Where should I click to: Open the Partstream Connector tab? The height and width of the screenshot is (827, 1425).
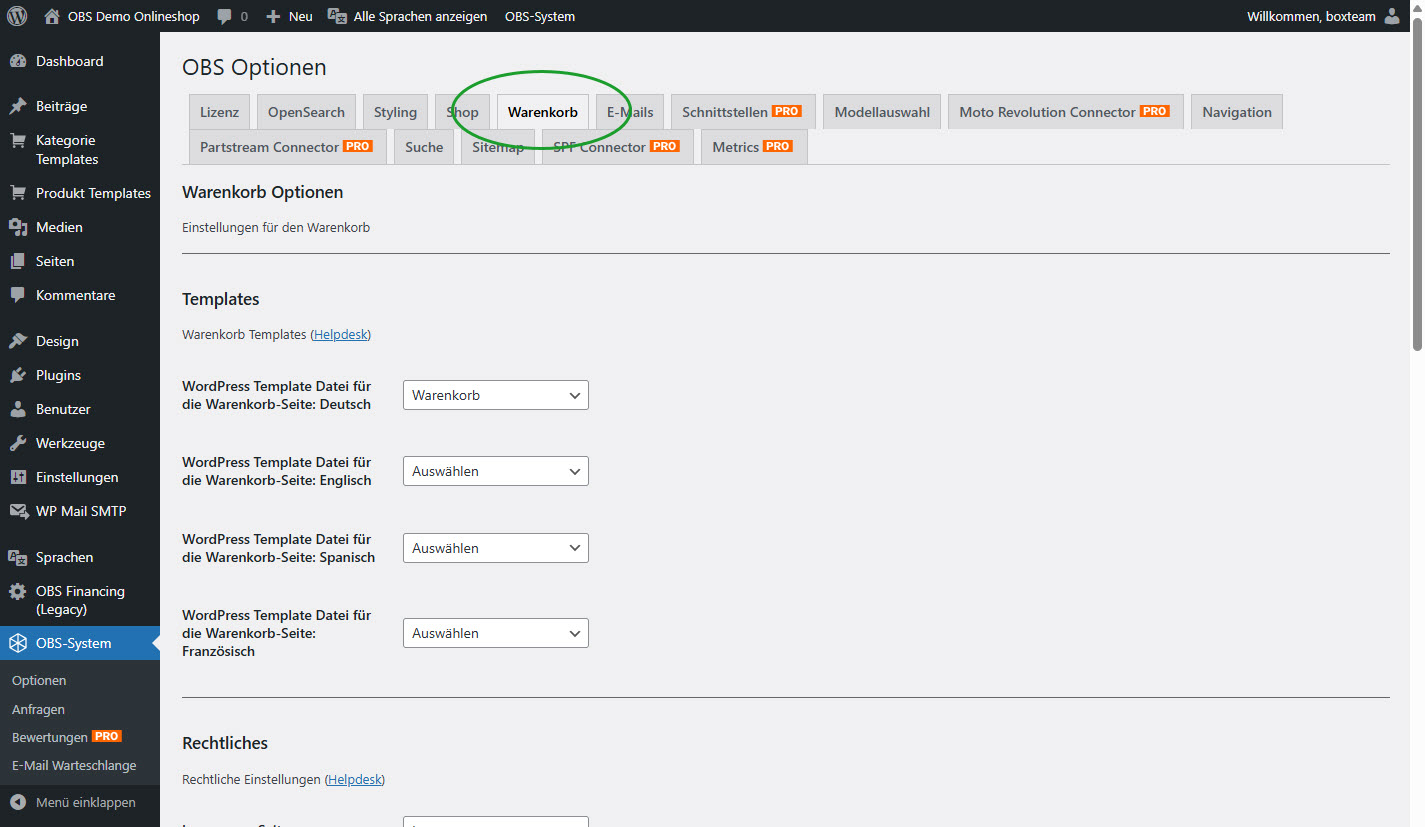tap(287, 147)
